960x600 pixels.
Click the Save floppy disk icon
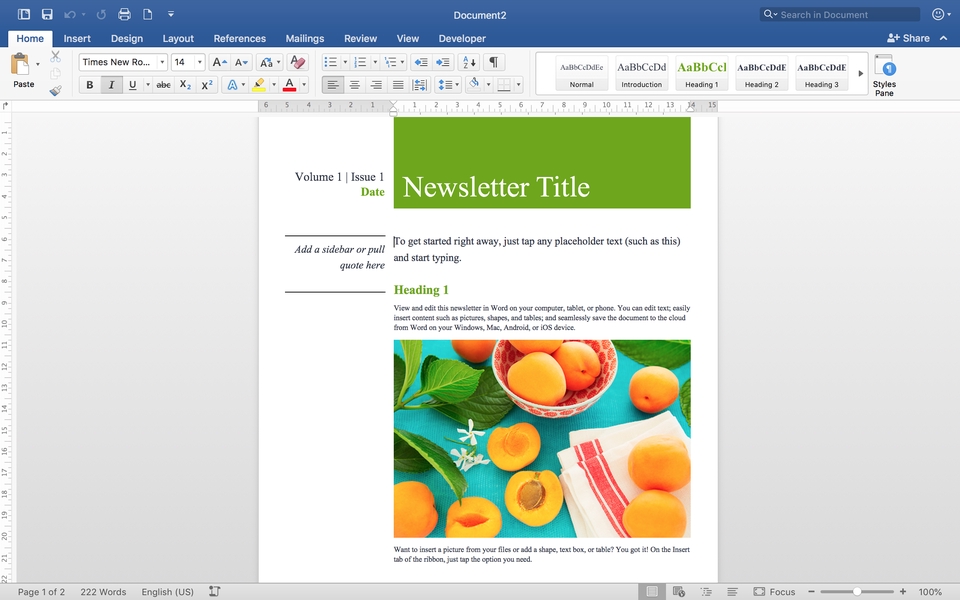coord(47,14)
